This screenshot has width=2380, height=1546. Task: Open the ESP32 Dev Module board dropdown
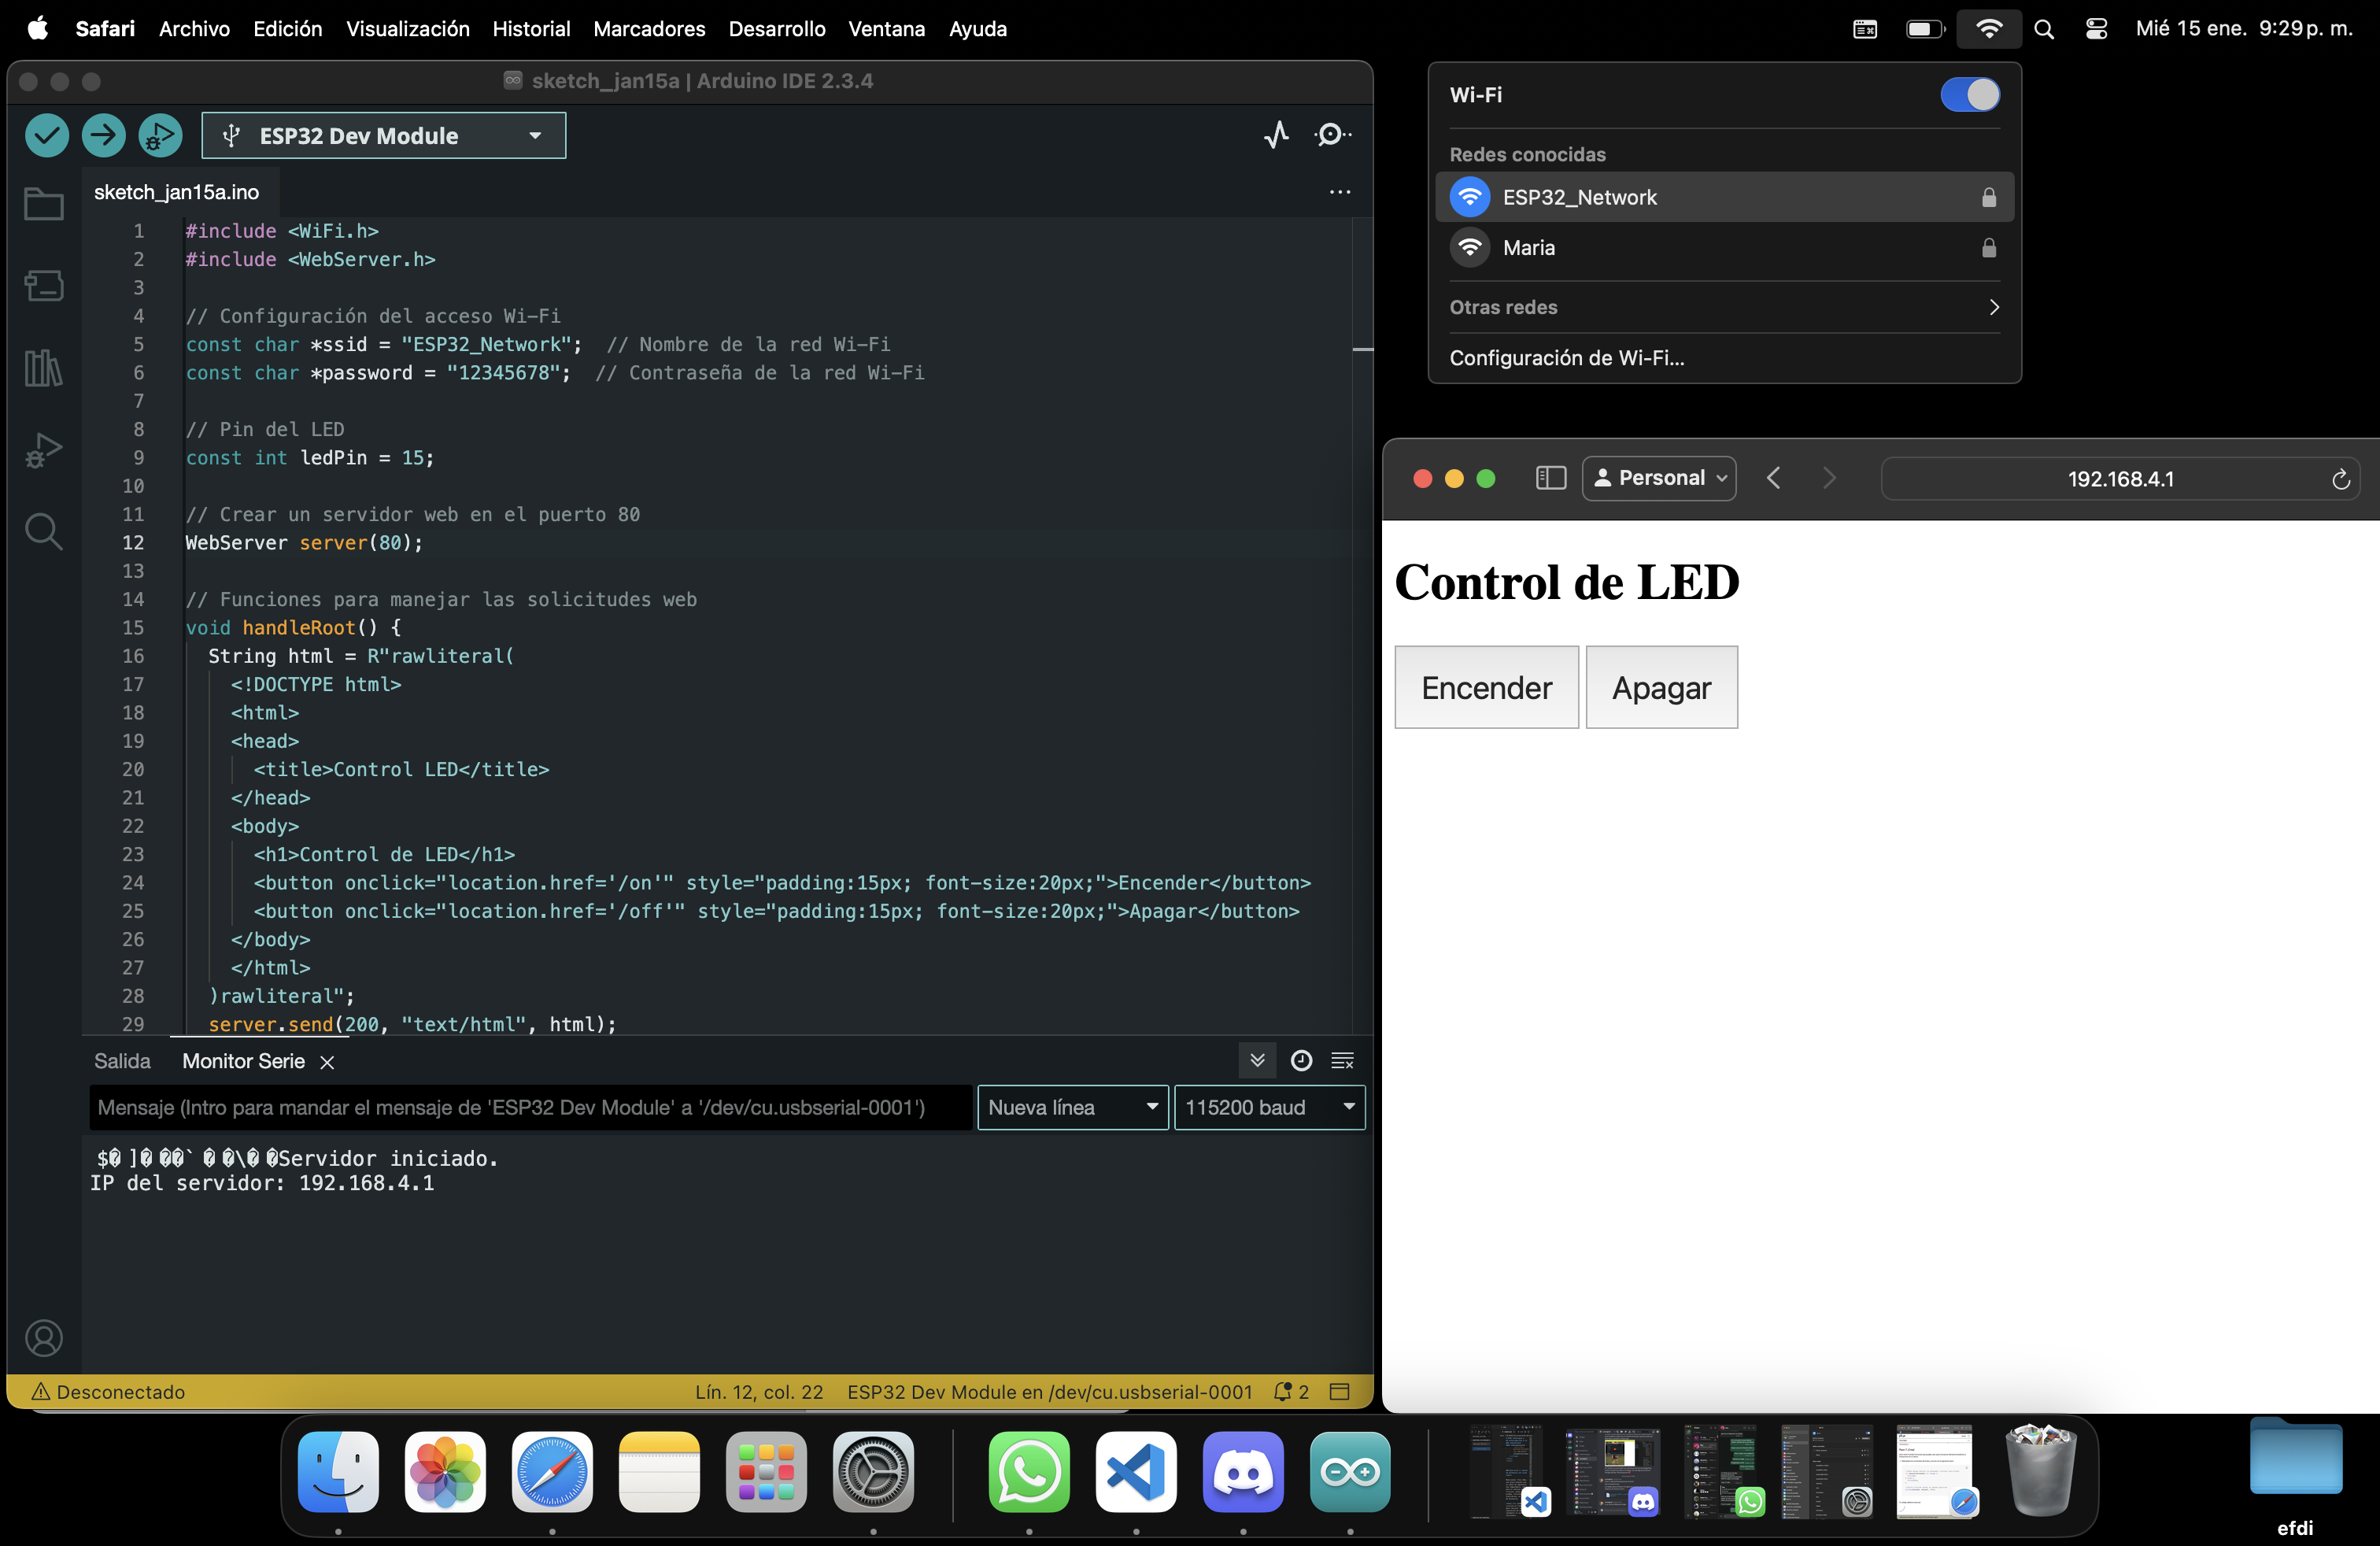[383, 136]
